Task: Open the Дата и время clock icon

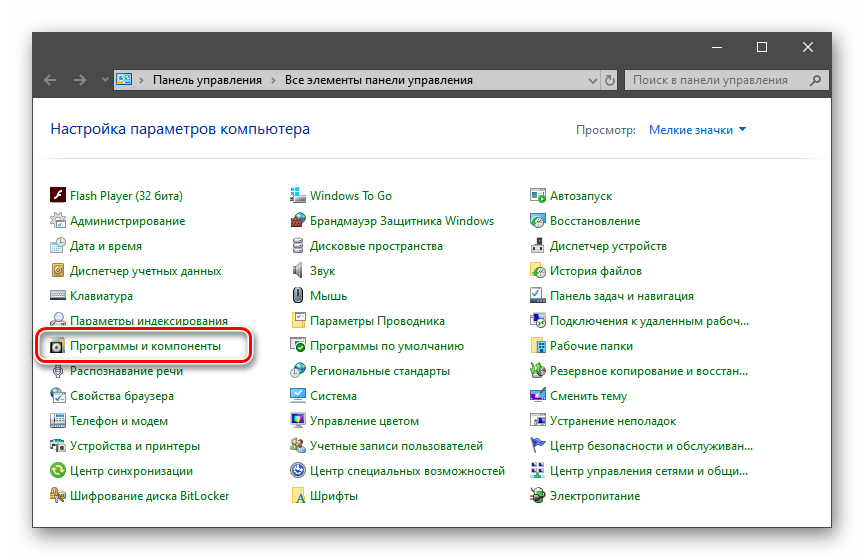Action: click(x=58, y=245)
